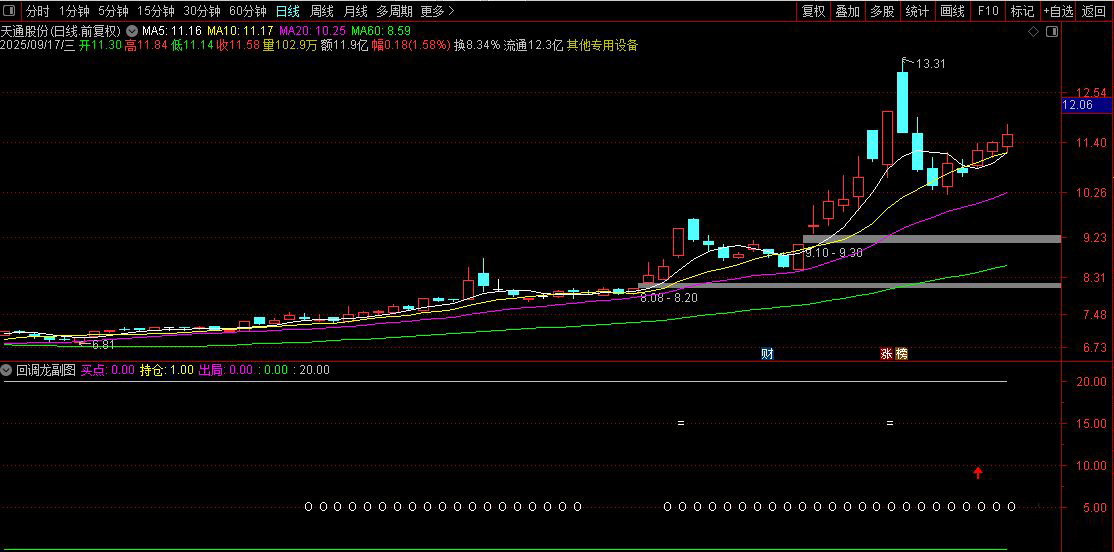Select the 周线 weekly period tab

[x=322, y=11]
